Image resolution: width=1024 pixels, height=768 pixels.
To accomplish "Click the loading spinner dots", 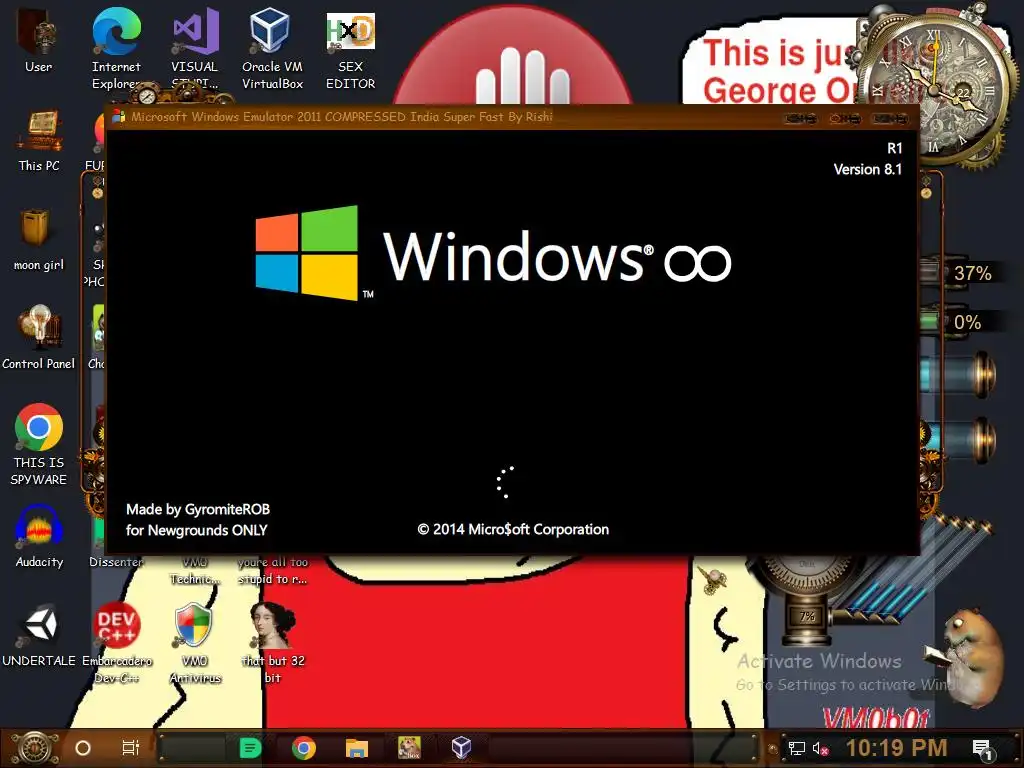I will tap(505, 483).
